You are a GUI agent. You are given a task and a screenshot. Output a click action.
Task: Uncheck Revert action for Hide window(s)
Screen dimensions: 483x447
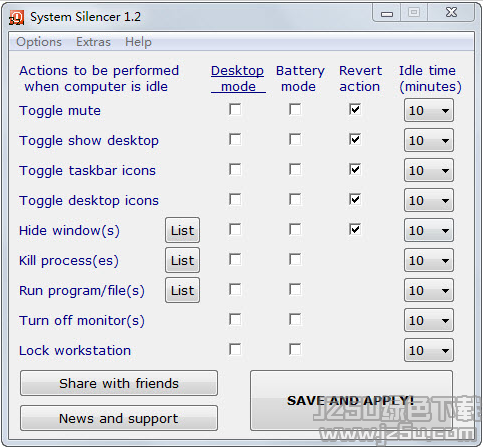click(355, 229)
